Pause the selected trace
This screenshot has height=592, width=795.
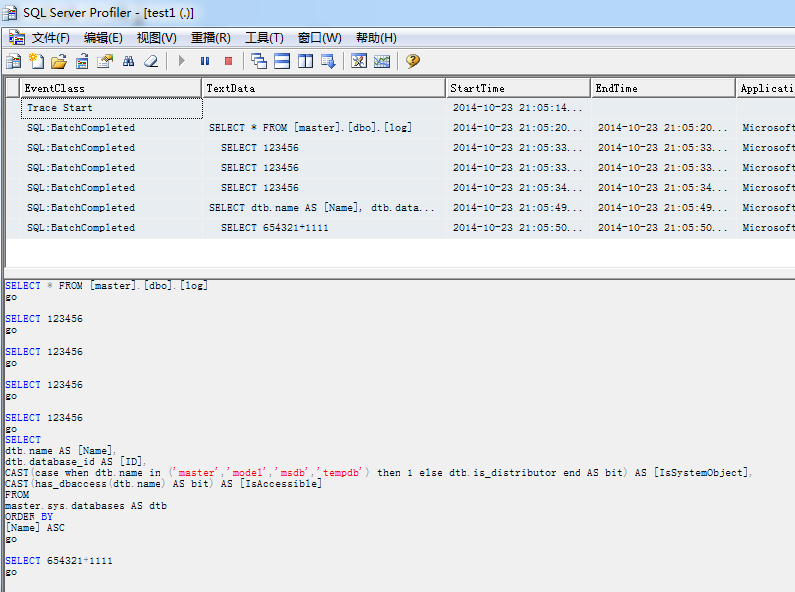click(205, 61)
